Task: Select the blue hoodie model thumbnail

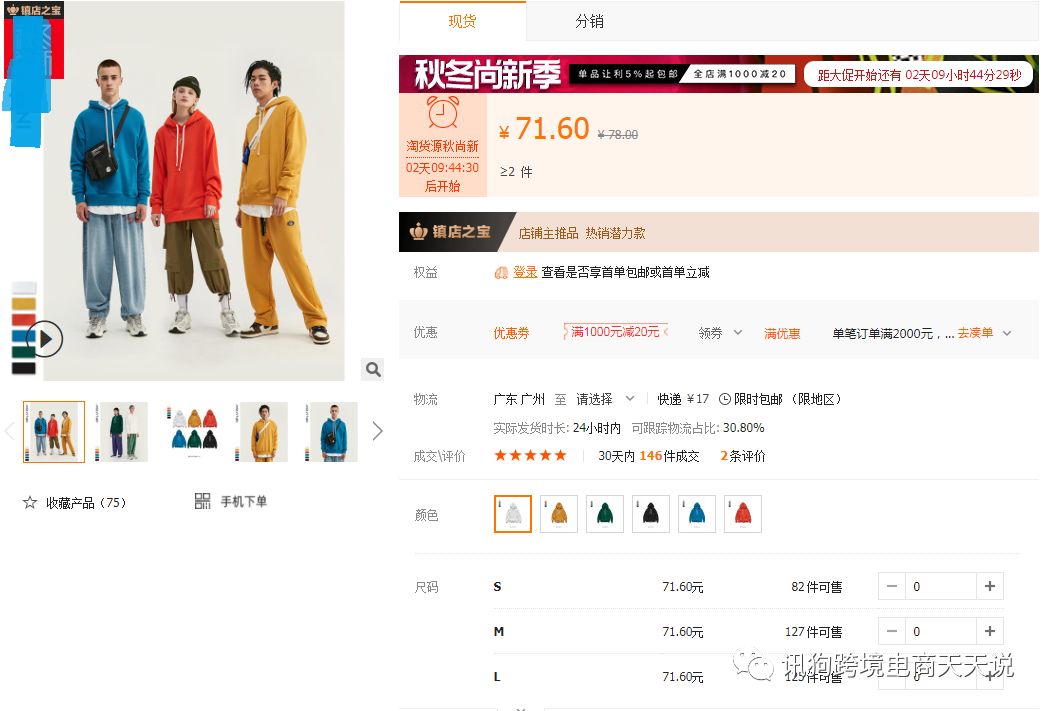Action: click(x=332, y=432)
